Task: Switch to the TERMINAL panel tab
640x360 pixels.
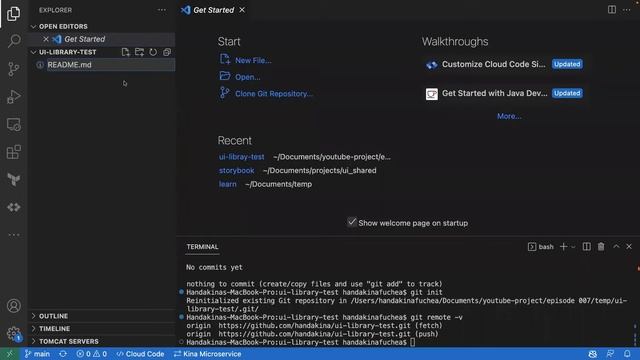Action: tap(202, 247)
